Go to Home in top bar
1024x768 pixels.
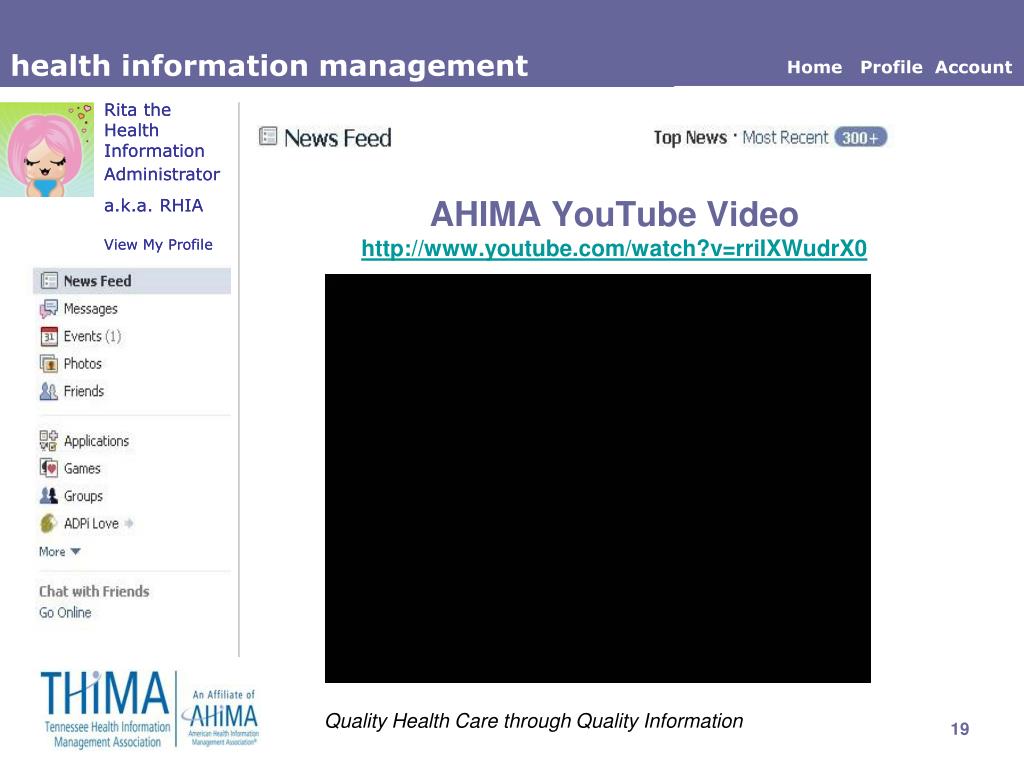click(x=814, y=67)
